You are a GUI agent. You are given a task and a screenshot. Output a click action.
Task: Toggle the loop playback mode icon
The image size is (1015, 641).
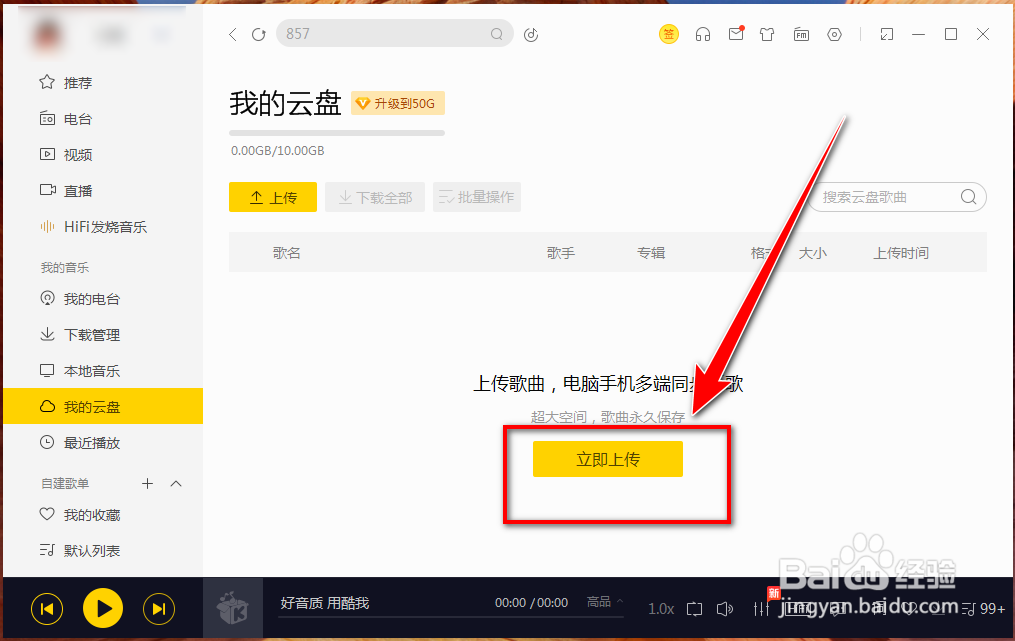pyautogui.click(x=694, y=608)
